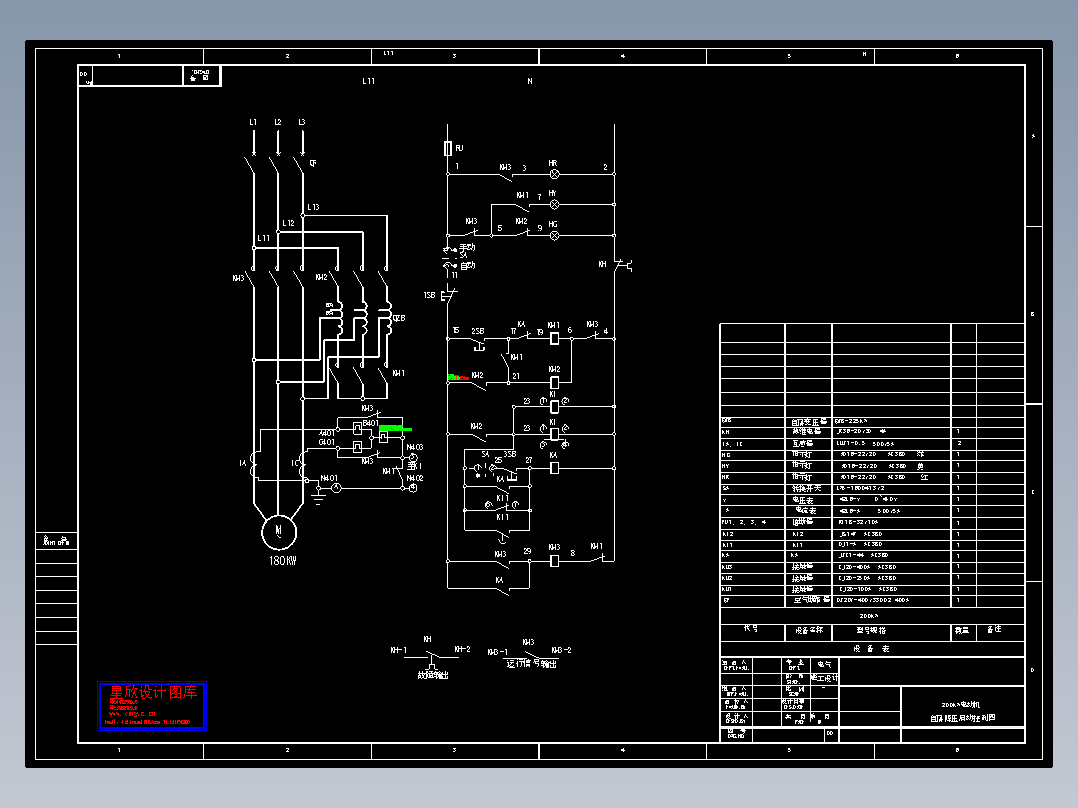Select the 故障输出 fault output text
1078x808 pixels.
pos(433,675)
